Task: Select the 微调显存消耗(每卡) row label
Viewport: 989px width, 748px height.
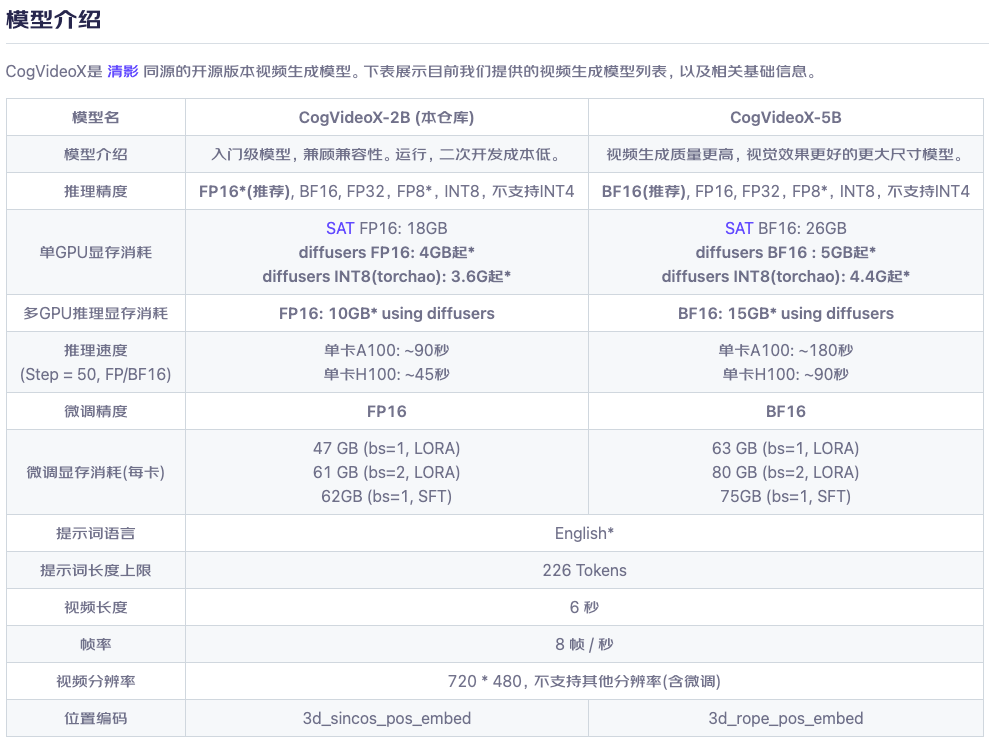Action: pyautogui.click(x=96, y=472)
